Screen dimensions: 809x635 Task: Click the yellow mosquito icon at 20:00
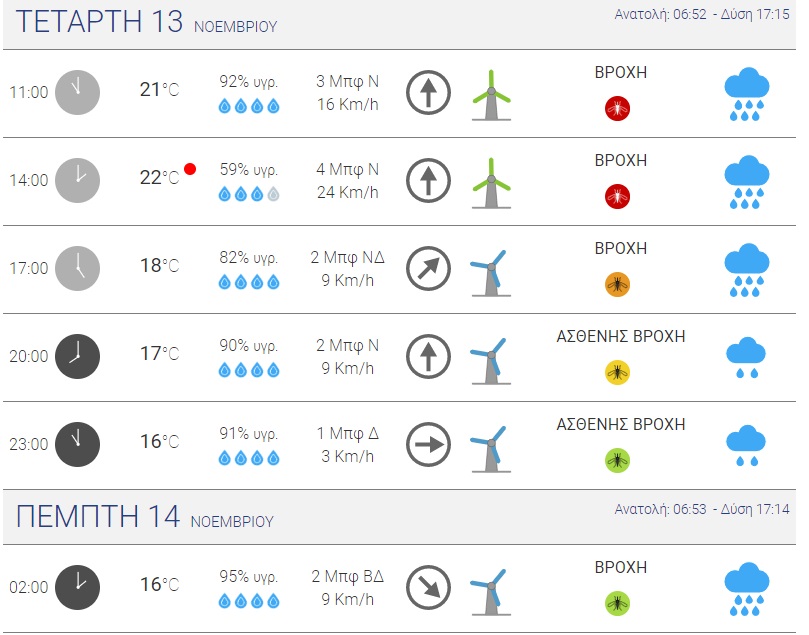(x=617, y=372)
